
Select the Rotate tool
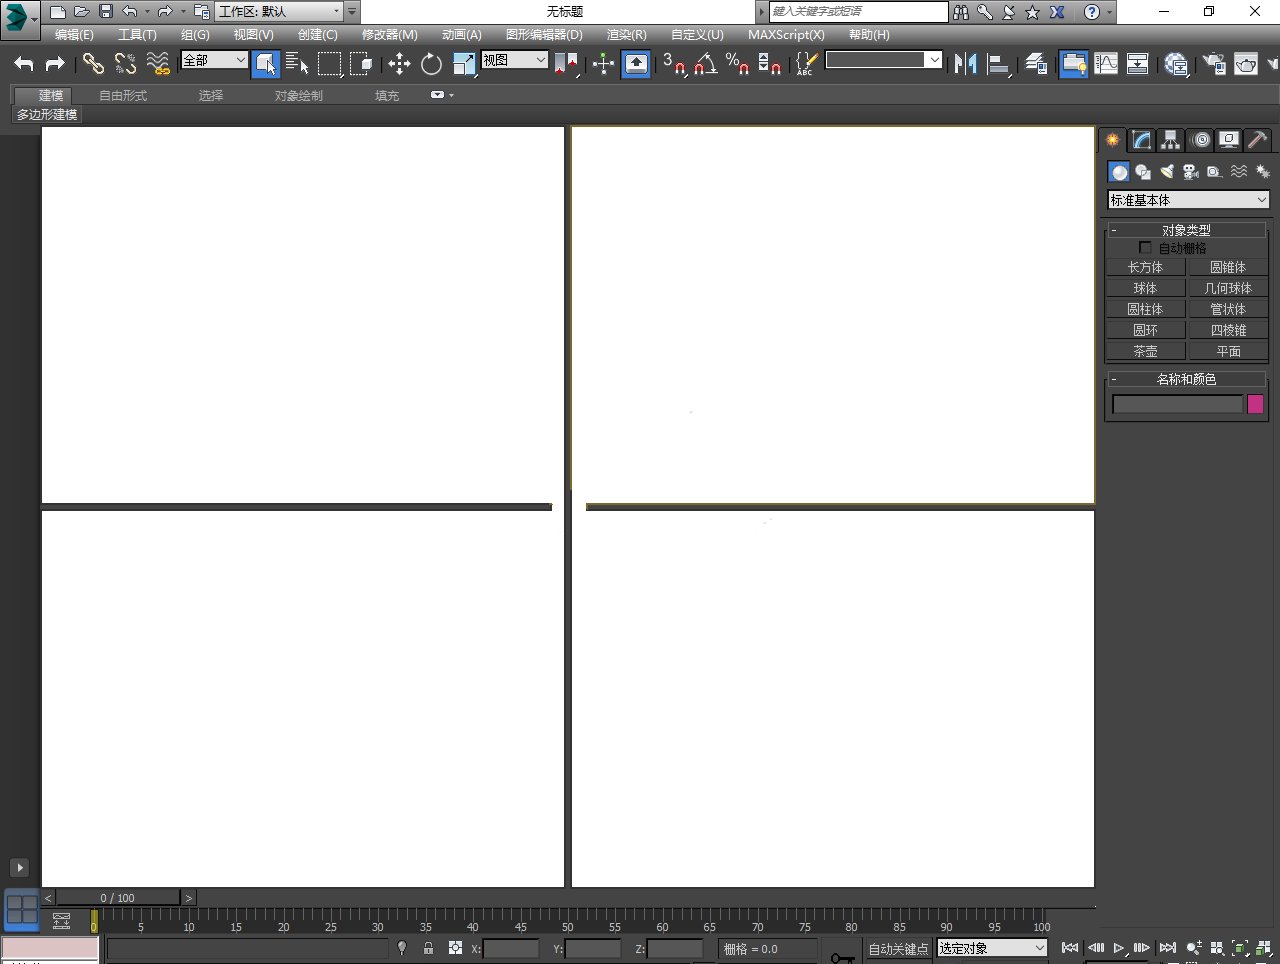coord(431,64)
